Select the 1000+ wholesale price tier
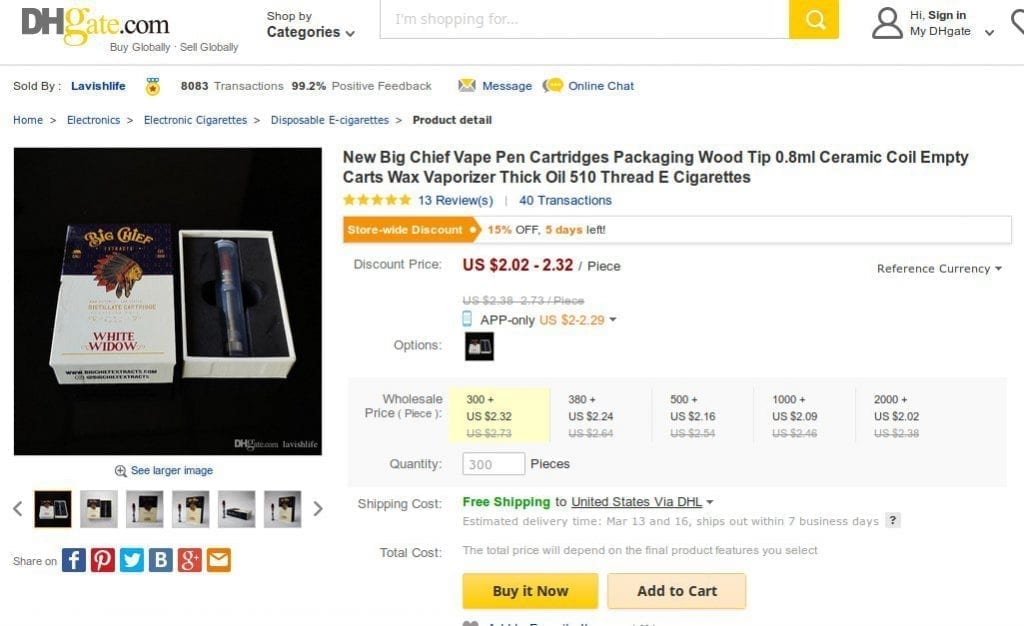This screenshot has width=1024, height=626. coord(795,415)
